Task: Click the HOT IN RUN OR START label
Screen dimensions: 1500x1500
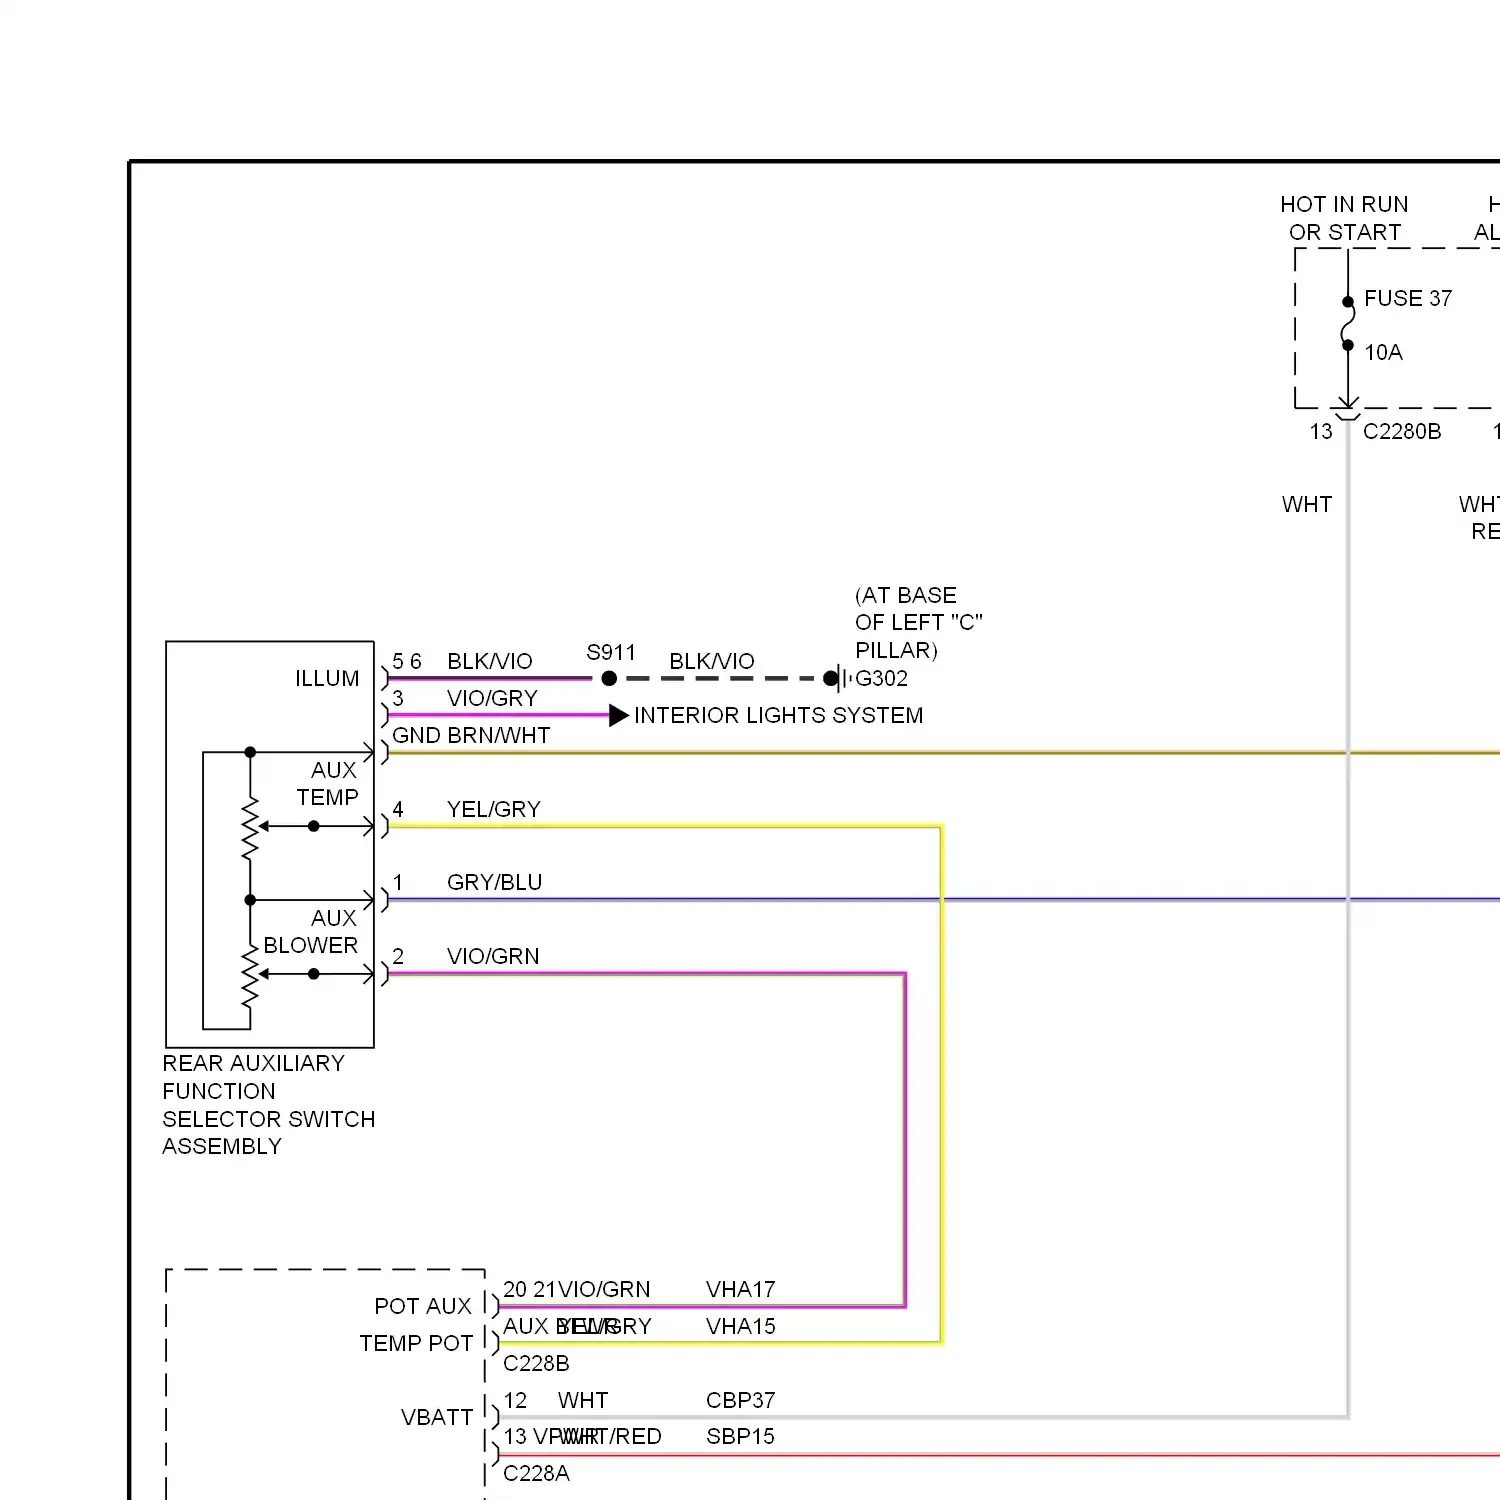Action: tap(1344, 218)
